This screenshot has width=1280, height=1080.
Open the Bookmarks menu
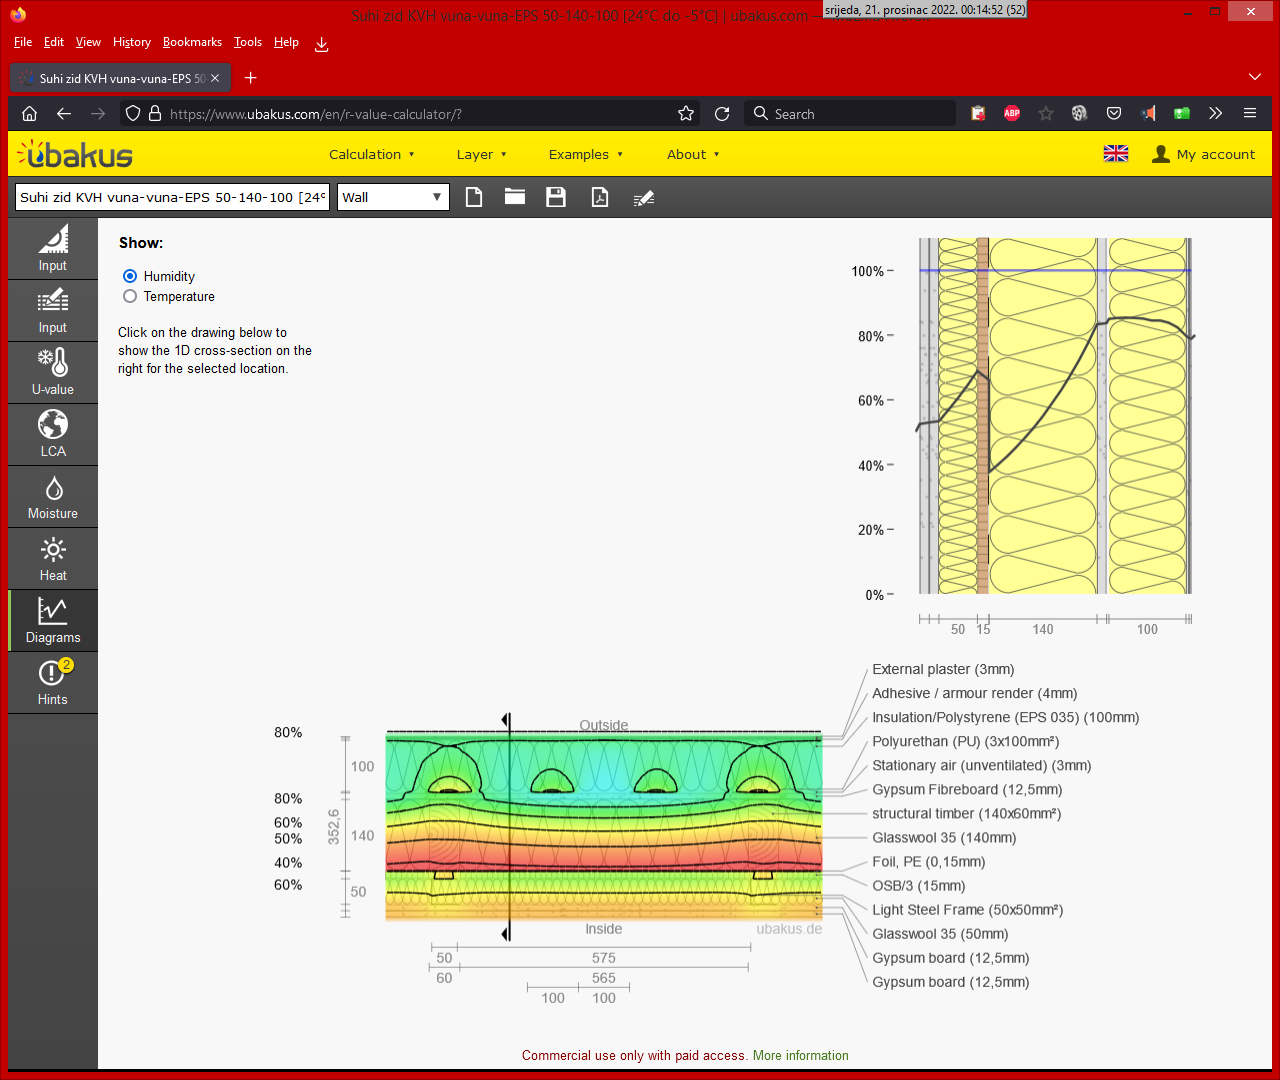[x=192, y=42]
